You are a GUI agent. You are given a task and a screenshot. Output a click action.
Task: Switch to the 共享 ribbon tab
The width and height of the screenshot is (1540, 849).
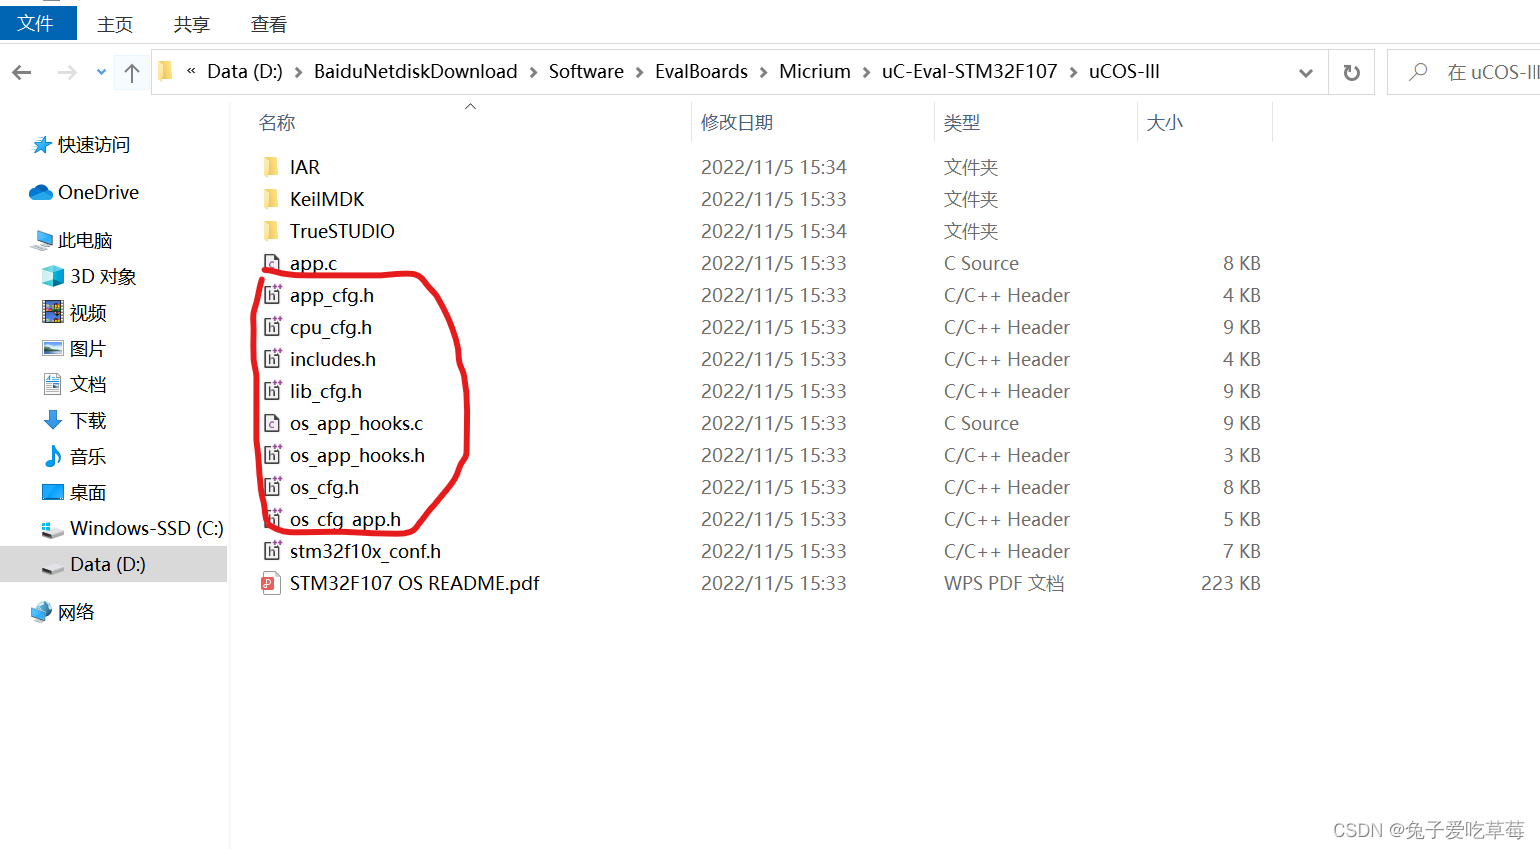pyautogui.click(x=192, y=24)
